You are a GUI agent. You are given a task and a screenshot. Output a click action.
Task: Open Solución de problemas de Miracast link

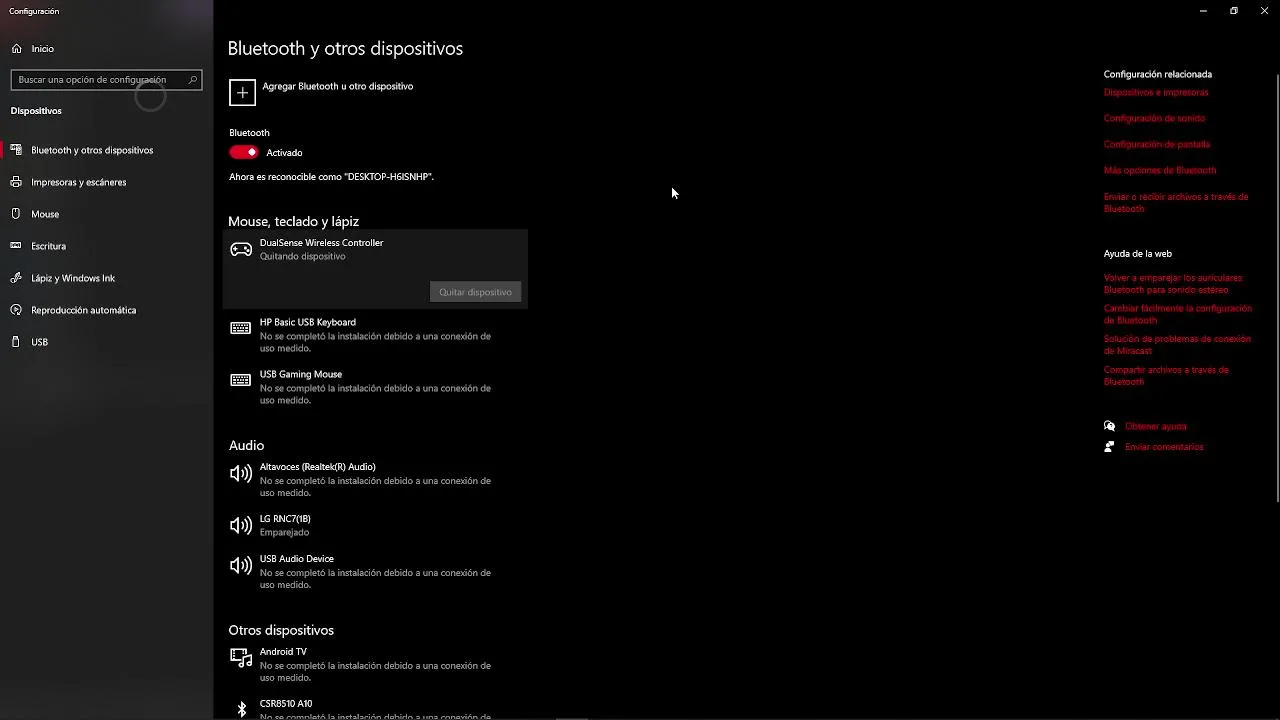click(1177, 345)
